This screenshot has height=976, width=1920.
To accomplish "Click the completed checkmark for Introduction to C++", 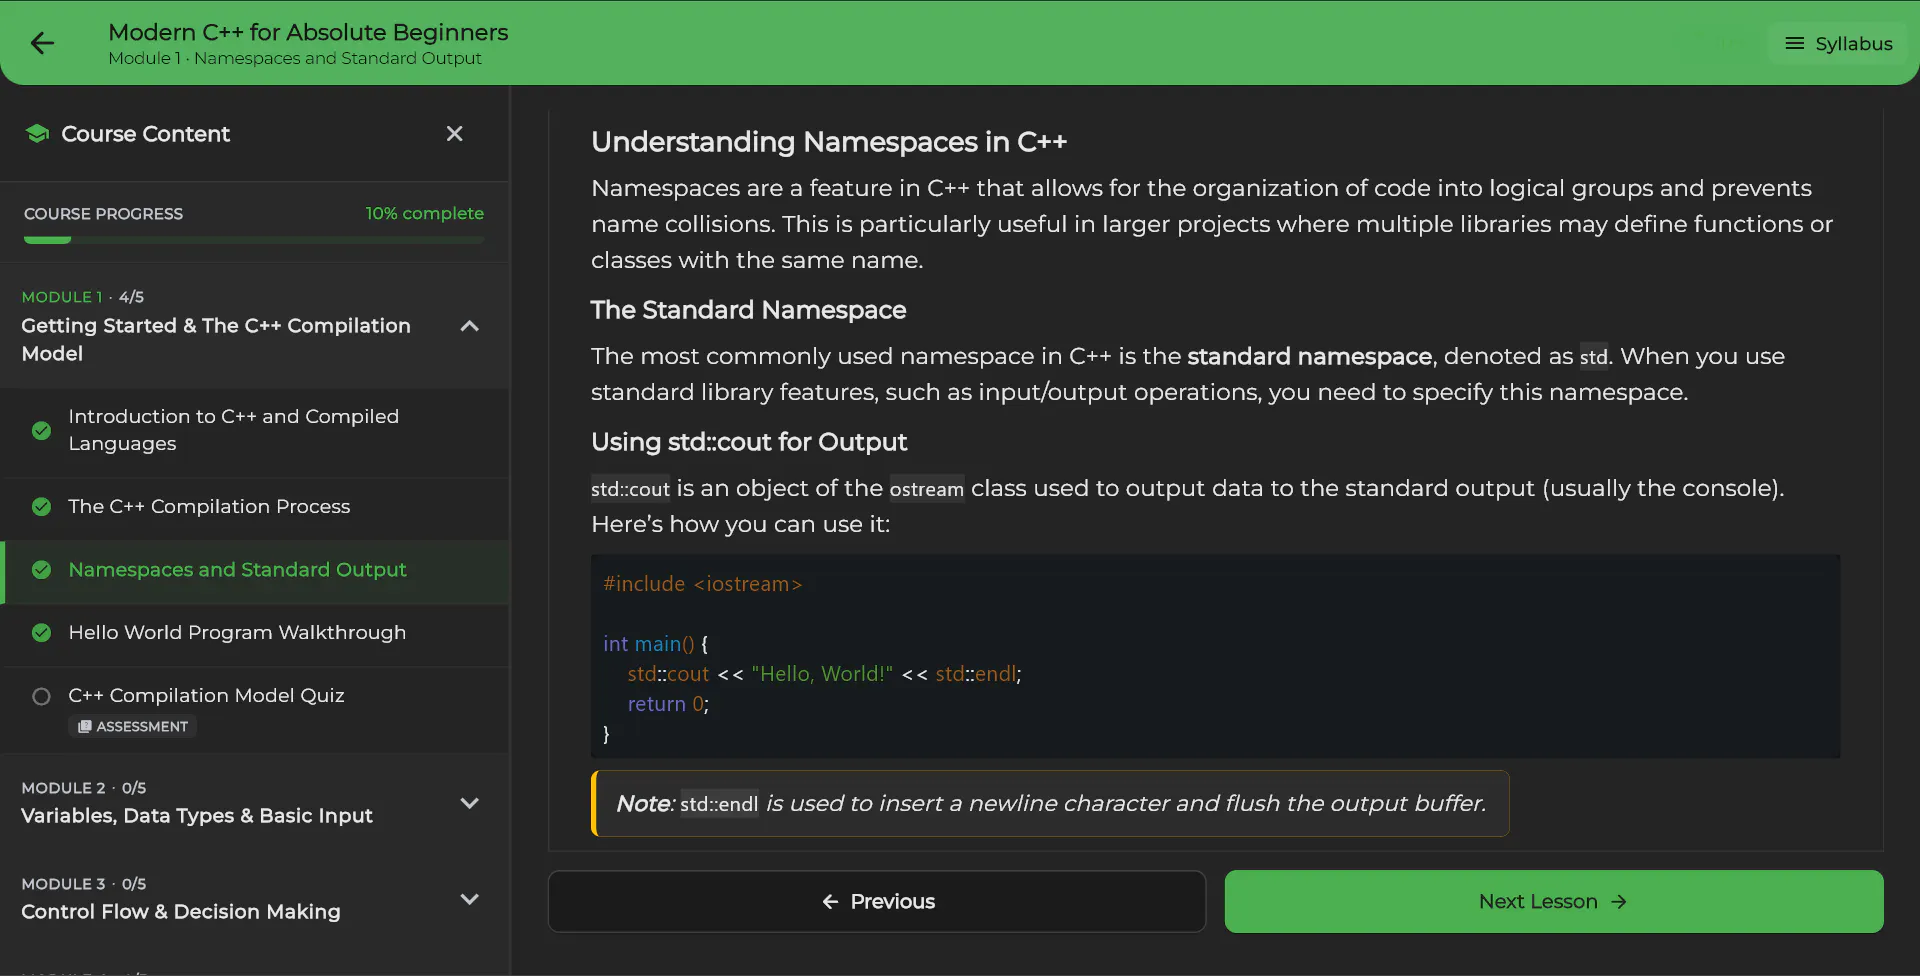I will (x=41, y=430).
